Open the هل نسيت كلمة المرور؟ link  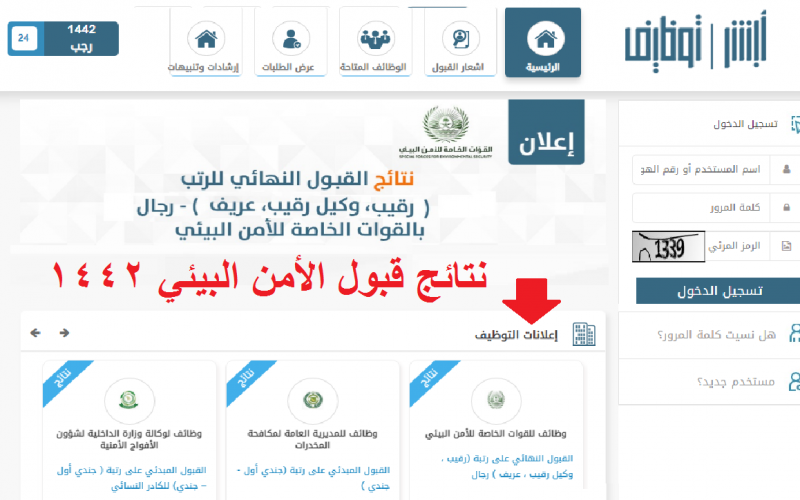[716, 335]
